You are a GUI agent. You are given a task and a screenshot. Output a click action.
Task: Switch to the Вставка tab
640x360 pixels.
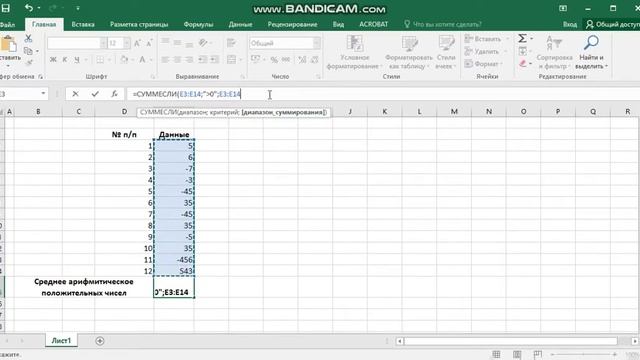point(83,24)
